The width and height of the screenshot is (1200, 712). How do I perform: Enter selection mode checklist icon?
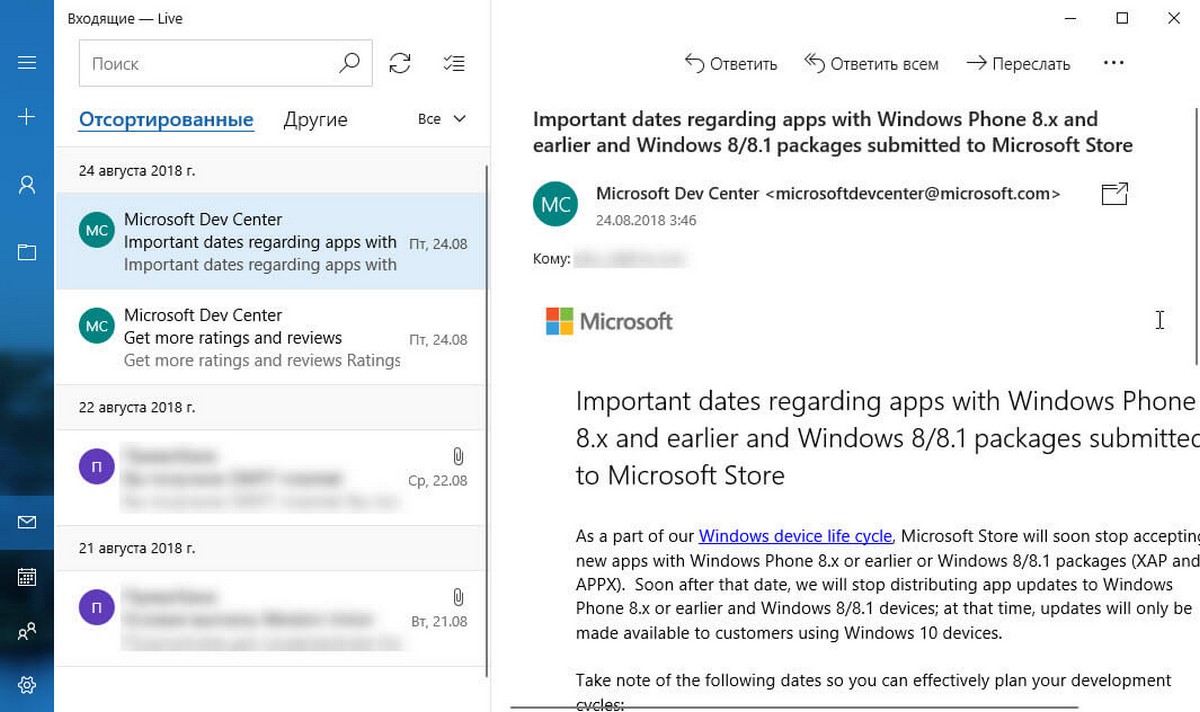(x=453, y=63)
